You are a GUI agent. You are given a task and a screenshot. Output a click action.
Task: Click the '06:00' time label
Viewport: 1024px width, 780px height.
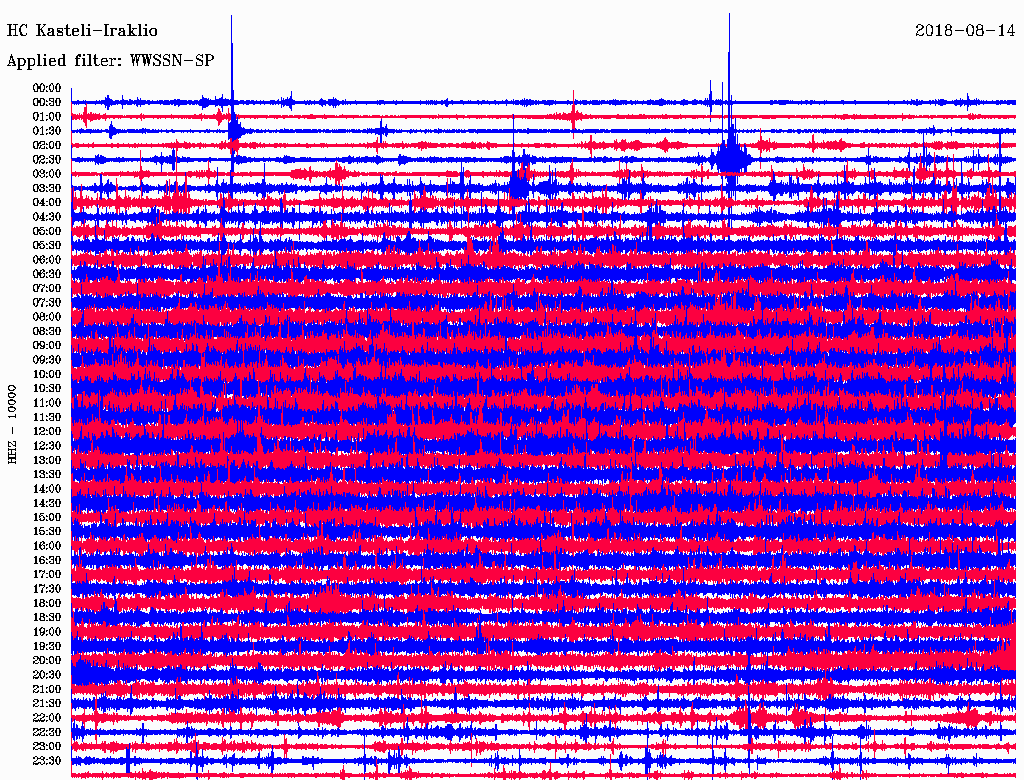click(x=47, y=259)
